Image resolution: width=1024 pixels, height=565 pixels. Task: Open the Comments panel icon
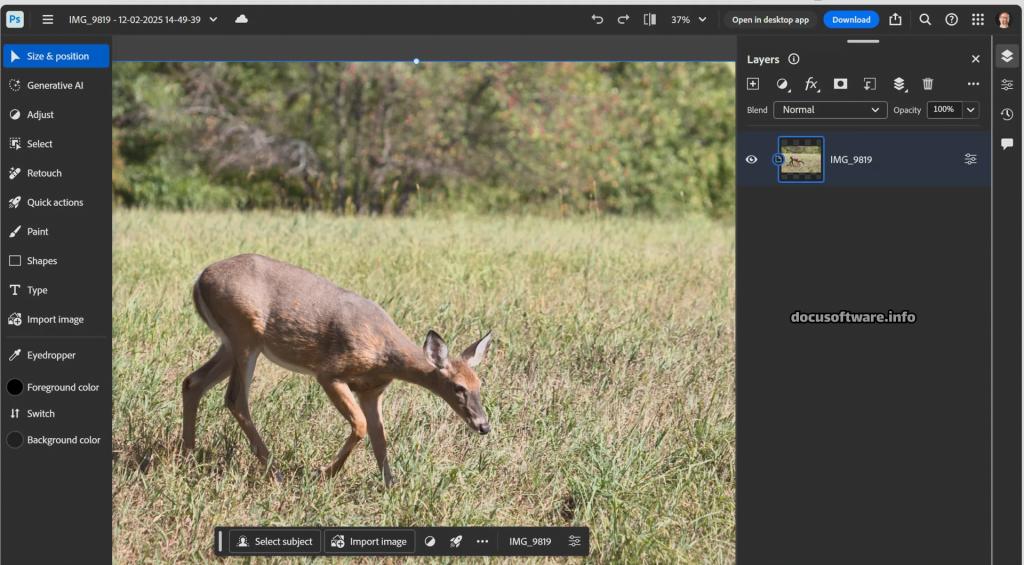1007,144
